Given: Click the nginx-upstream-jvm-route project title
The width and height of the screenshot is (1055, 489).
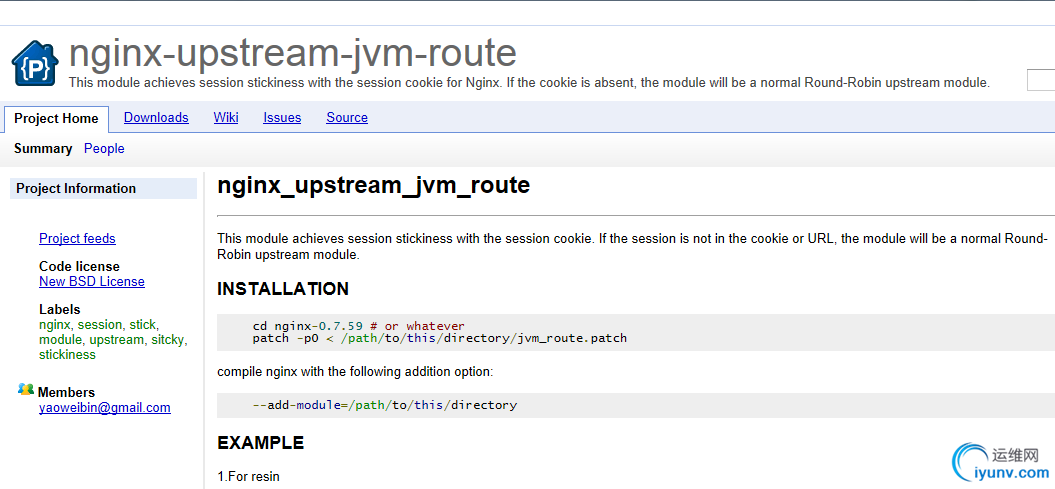Looking at the screenshot, I should point(293,52).
